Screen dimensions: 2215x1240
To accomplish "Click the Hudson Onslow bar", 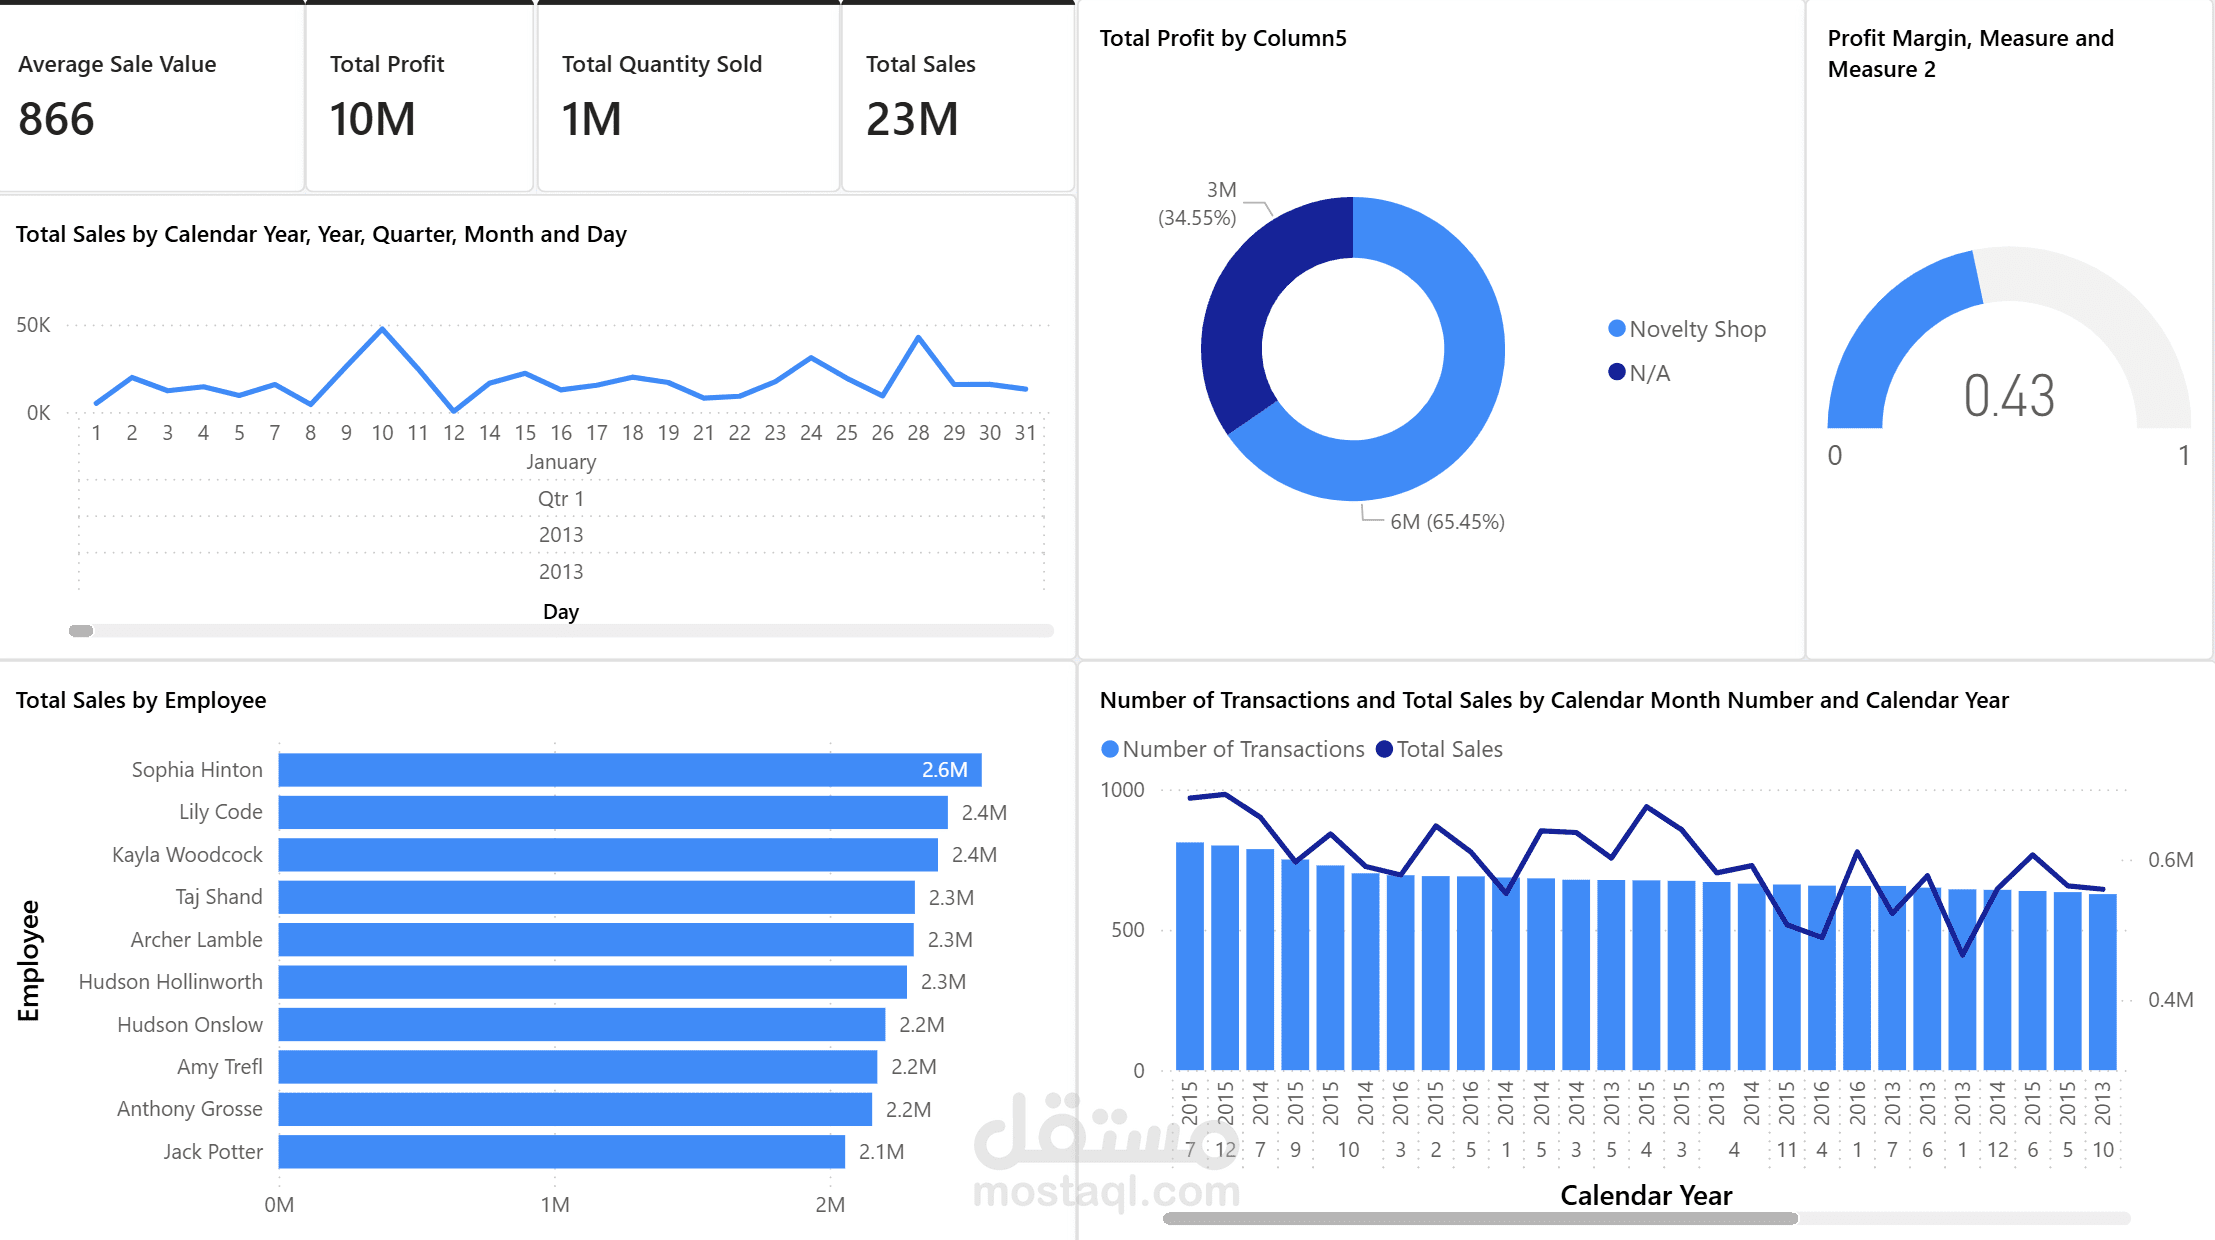I will 581,1024.
